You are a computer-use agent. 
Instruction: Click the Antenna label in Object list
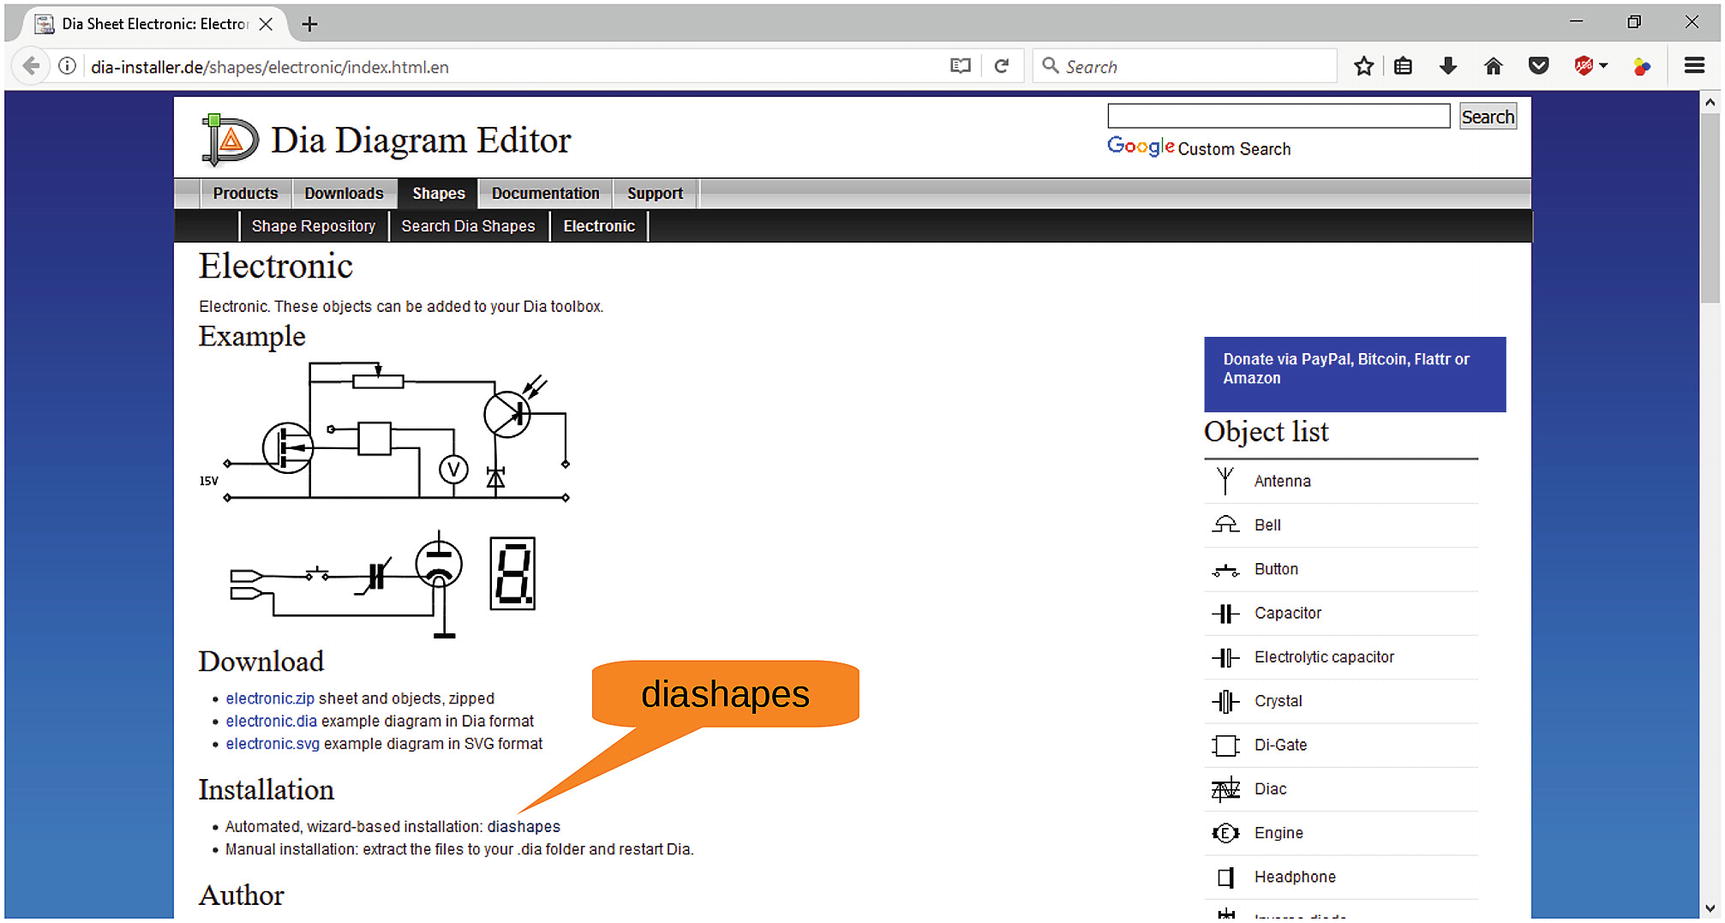[x=1282, y=481]
